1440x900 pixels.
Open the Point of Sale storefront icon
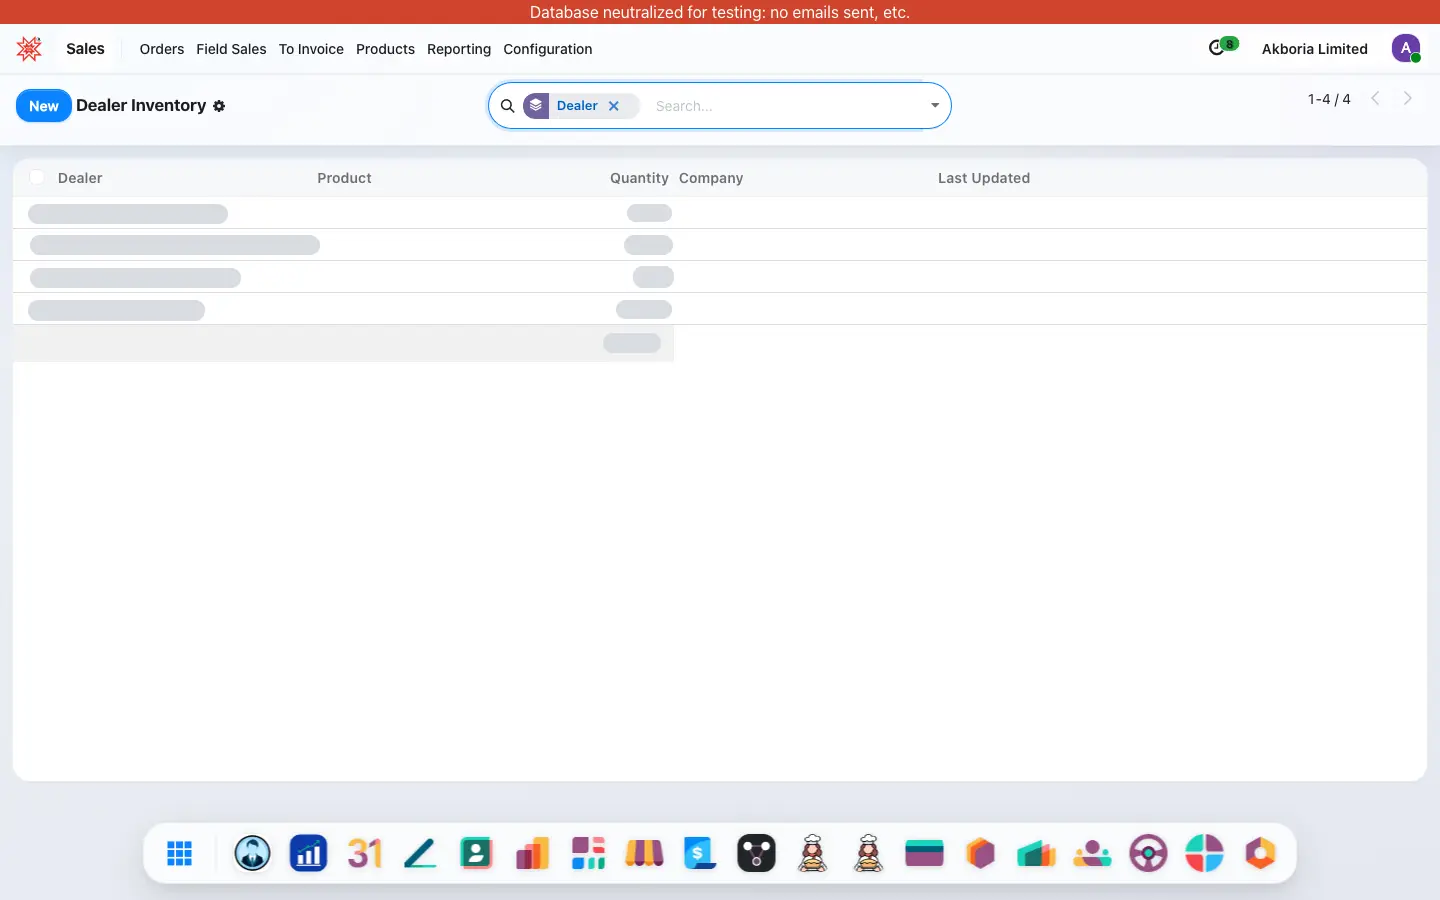pos(645,853)
